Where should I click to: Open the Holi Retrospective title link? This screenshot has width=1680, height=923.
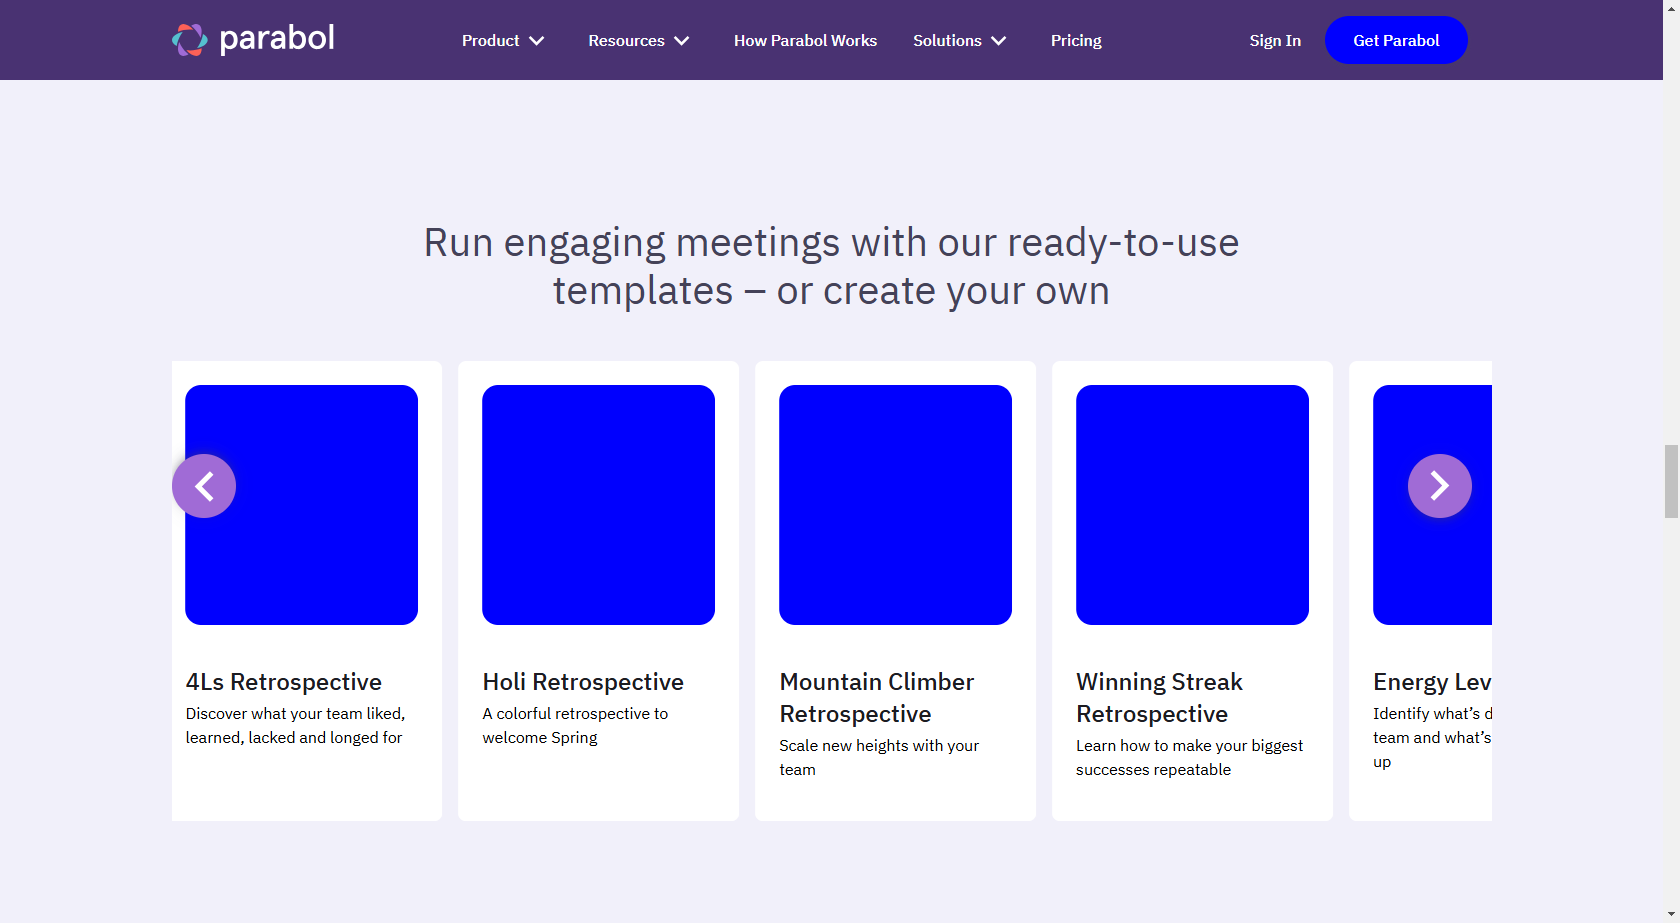(583, 682)
